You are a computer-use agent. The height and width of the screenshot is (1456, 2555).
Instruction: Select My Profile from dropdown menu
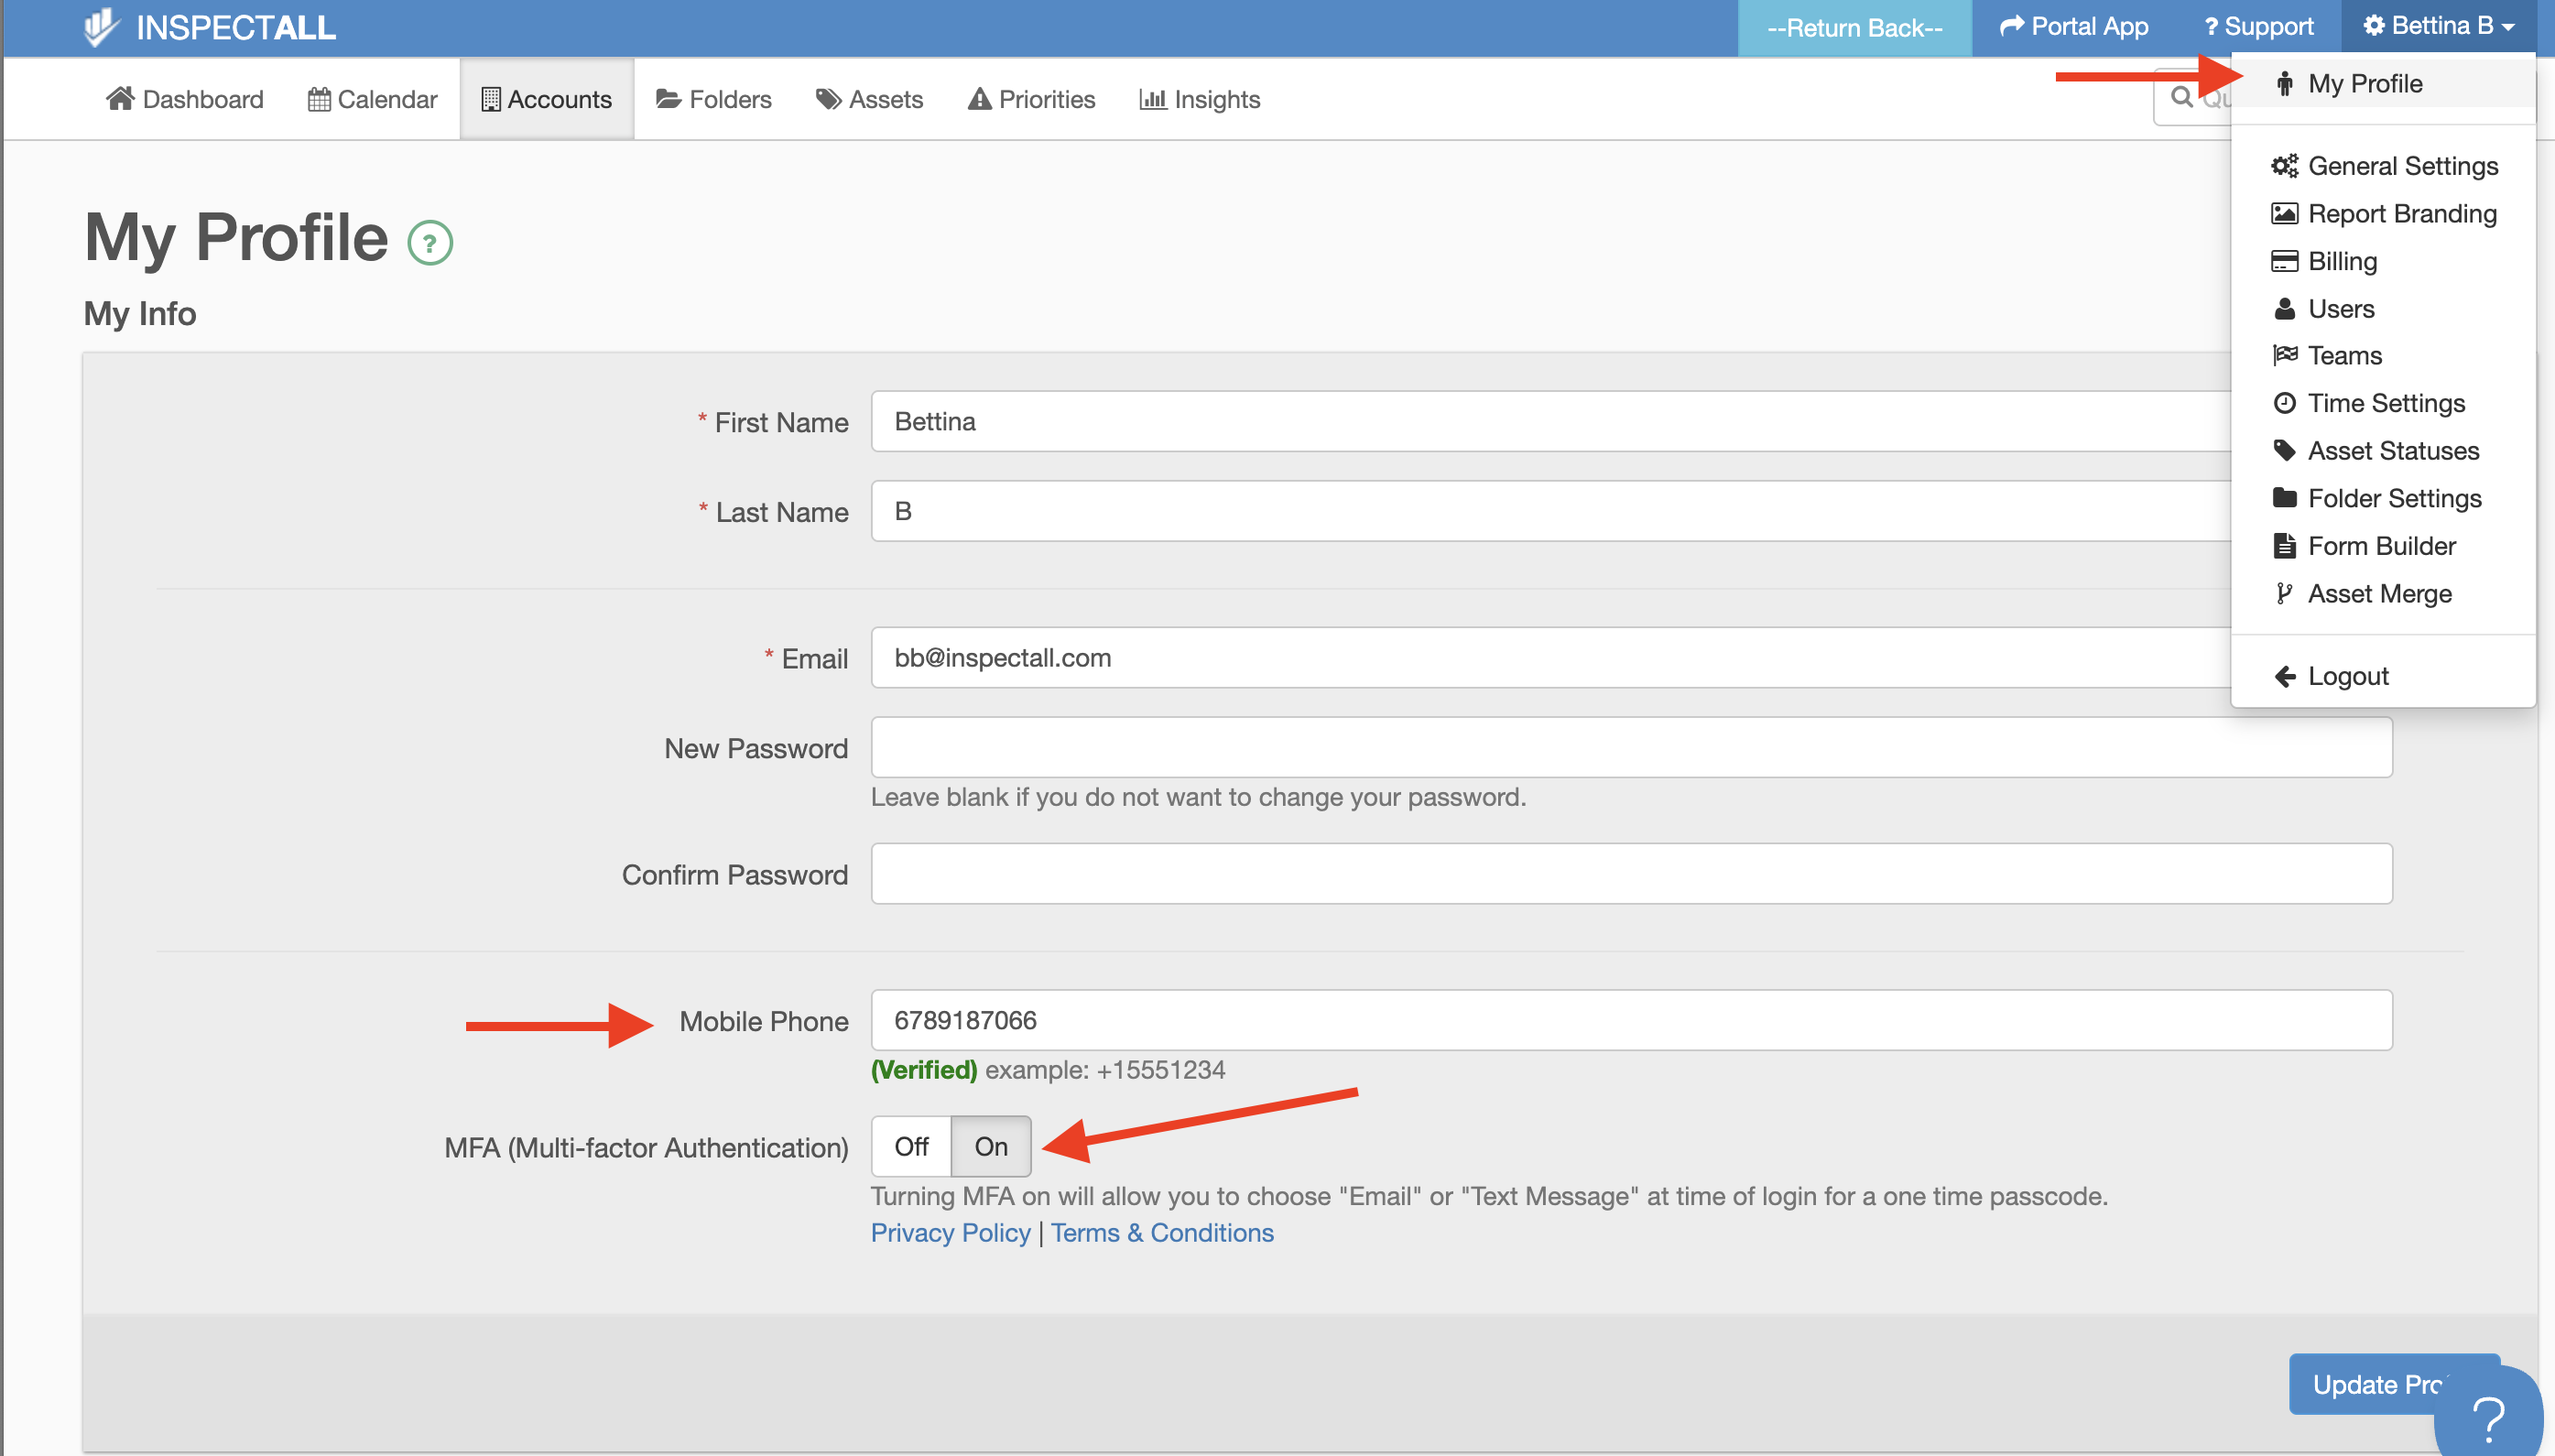[2364, 84]
